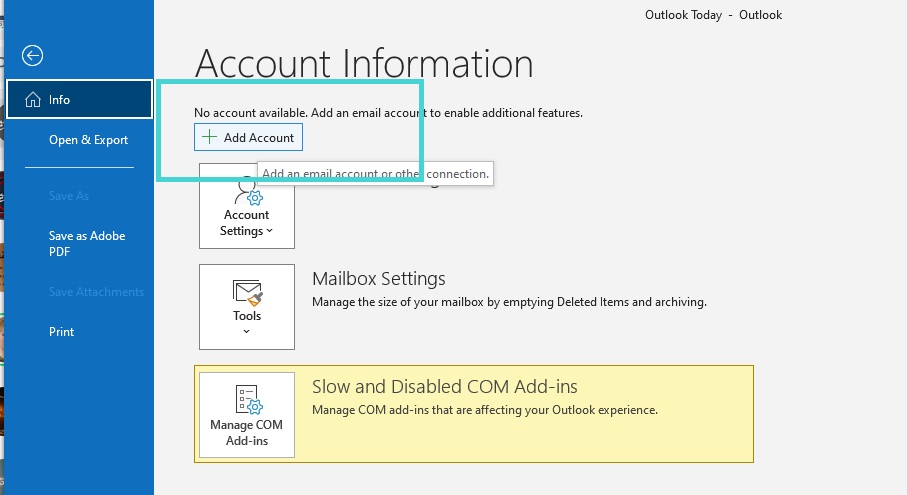Select the Info tab
This screenshot has height=495, width=907.
click(x=79, y=99)
